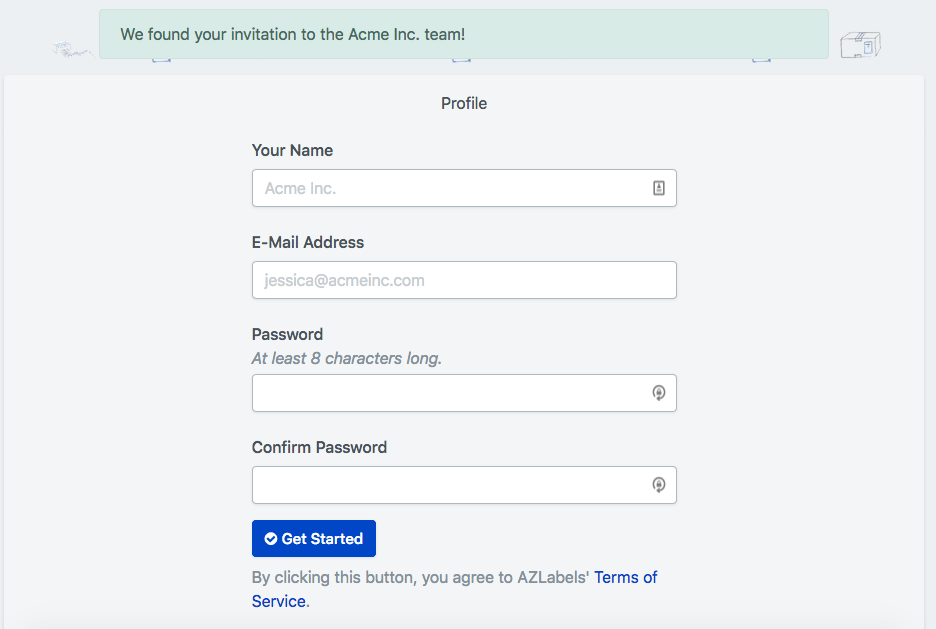Click the Confirm Password label
The height and width of the screenshot is (629, 936).
319,447
